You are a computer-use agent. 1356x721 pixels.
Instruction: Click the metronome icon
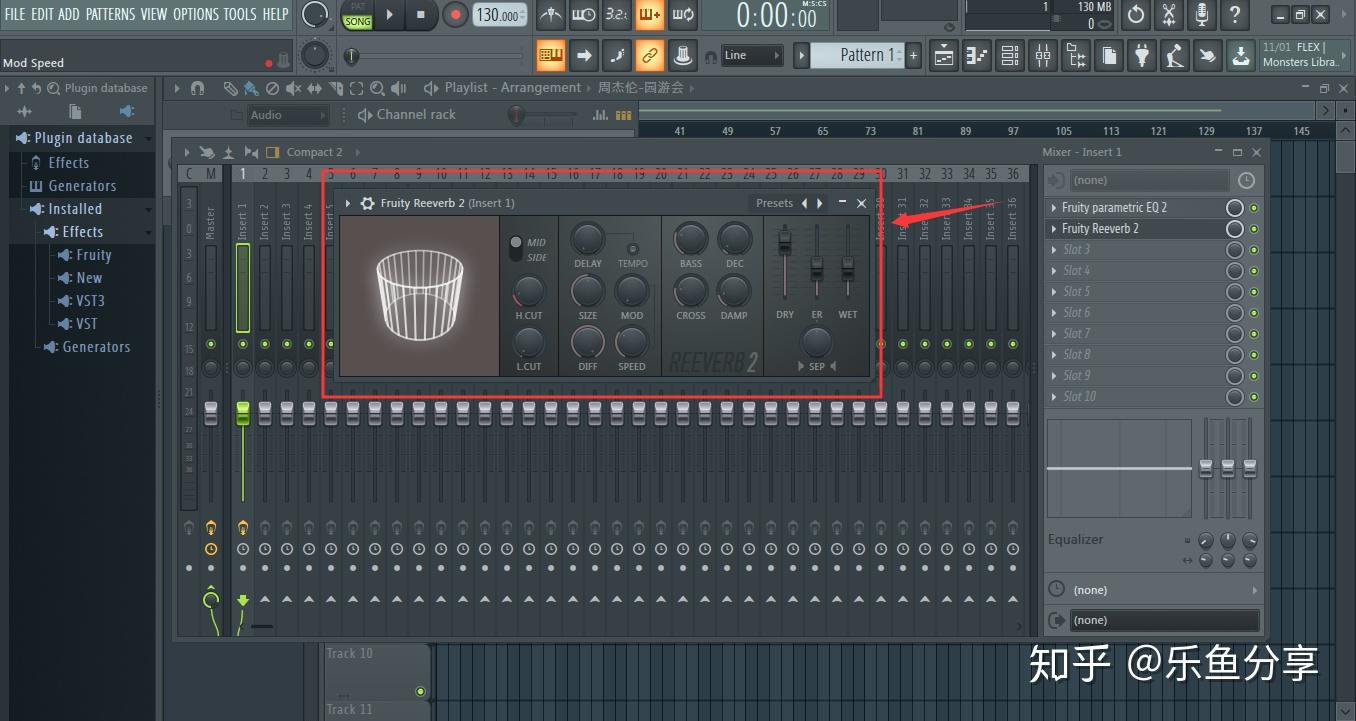pyautogui.click(x=551, y=15)
